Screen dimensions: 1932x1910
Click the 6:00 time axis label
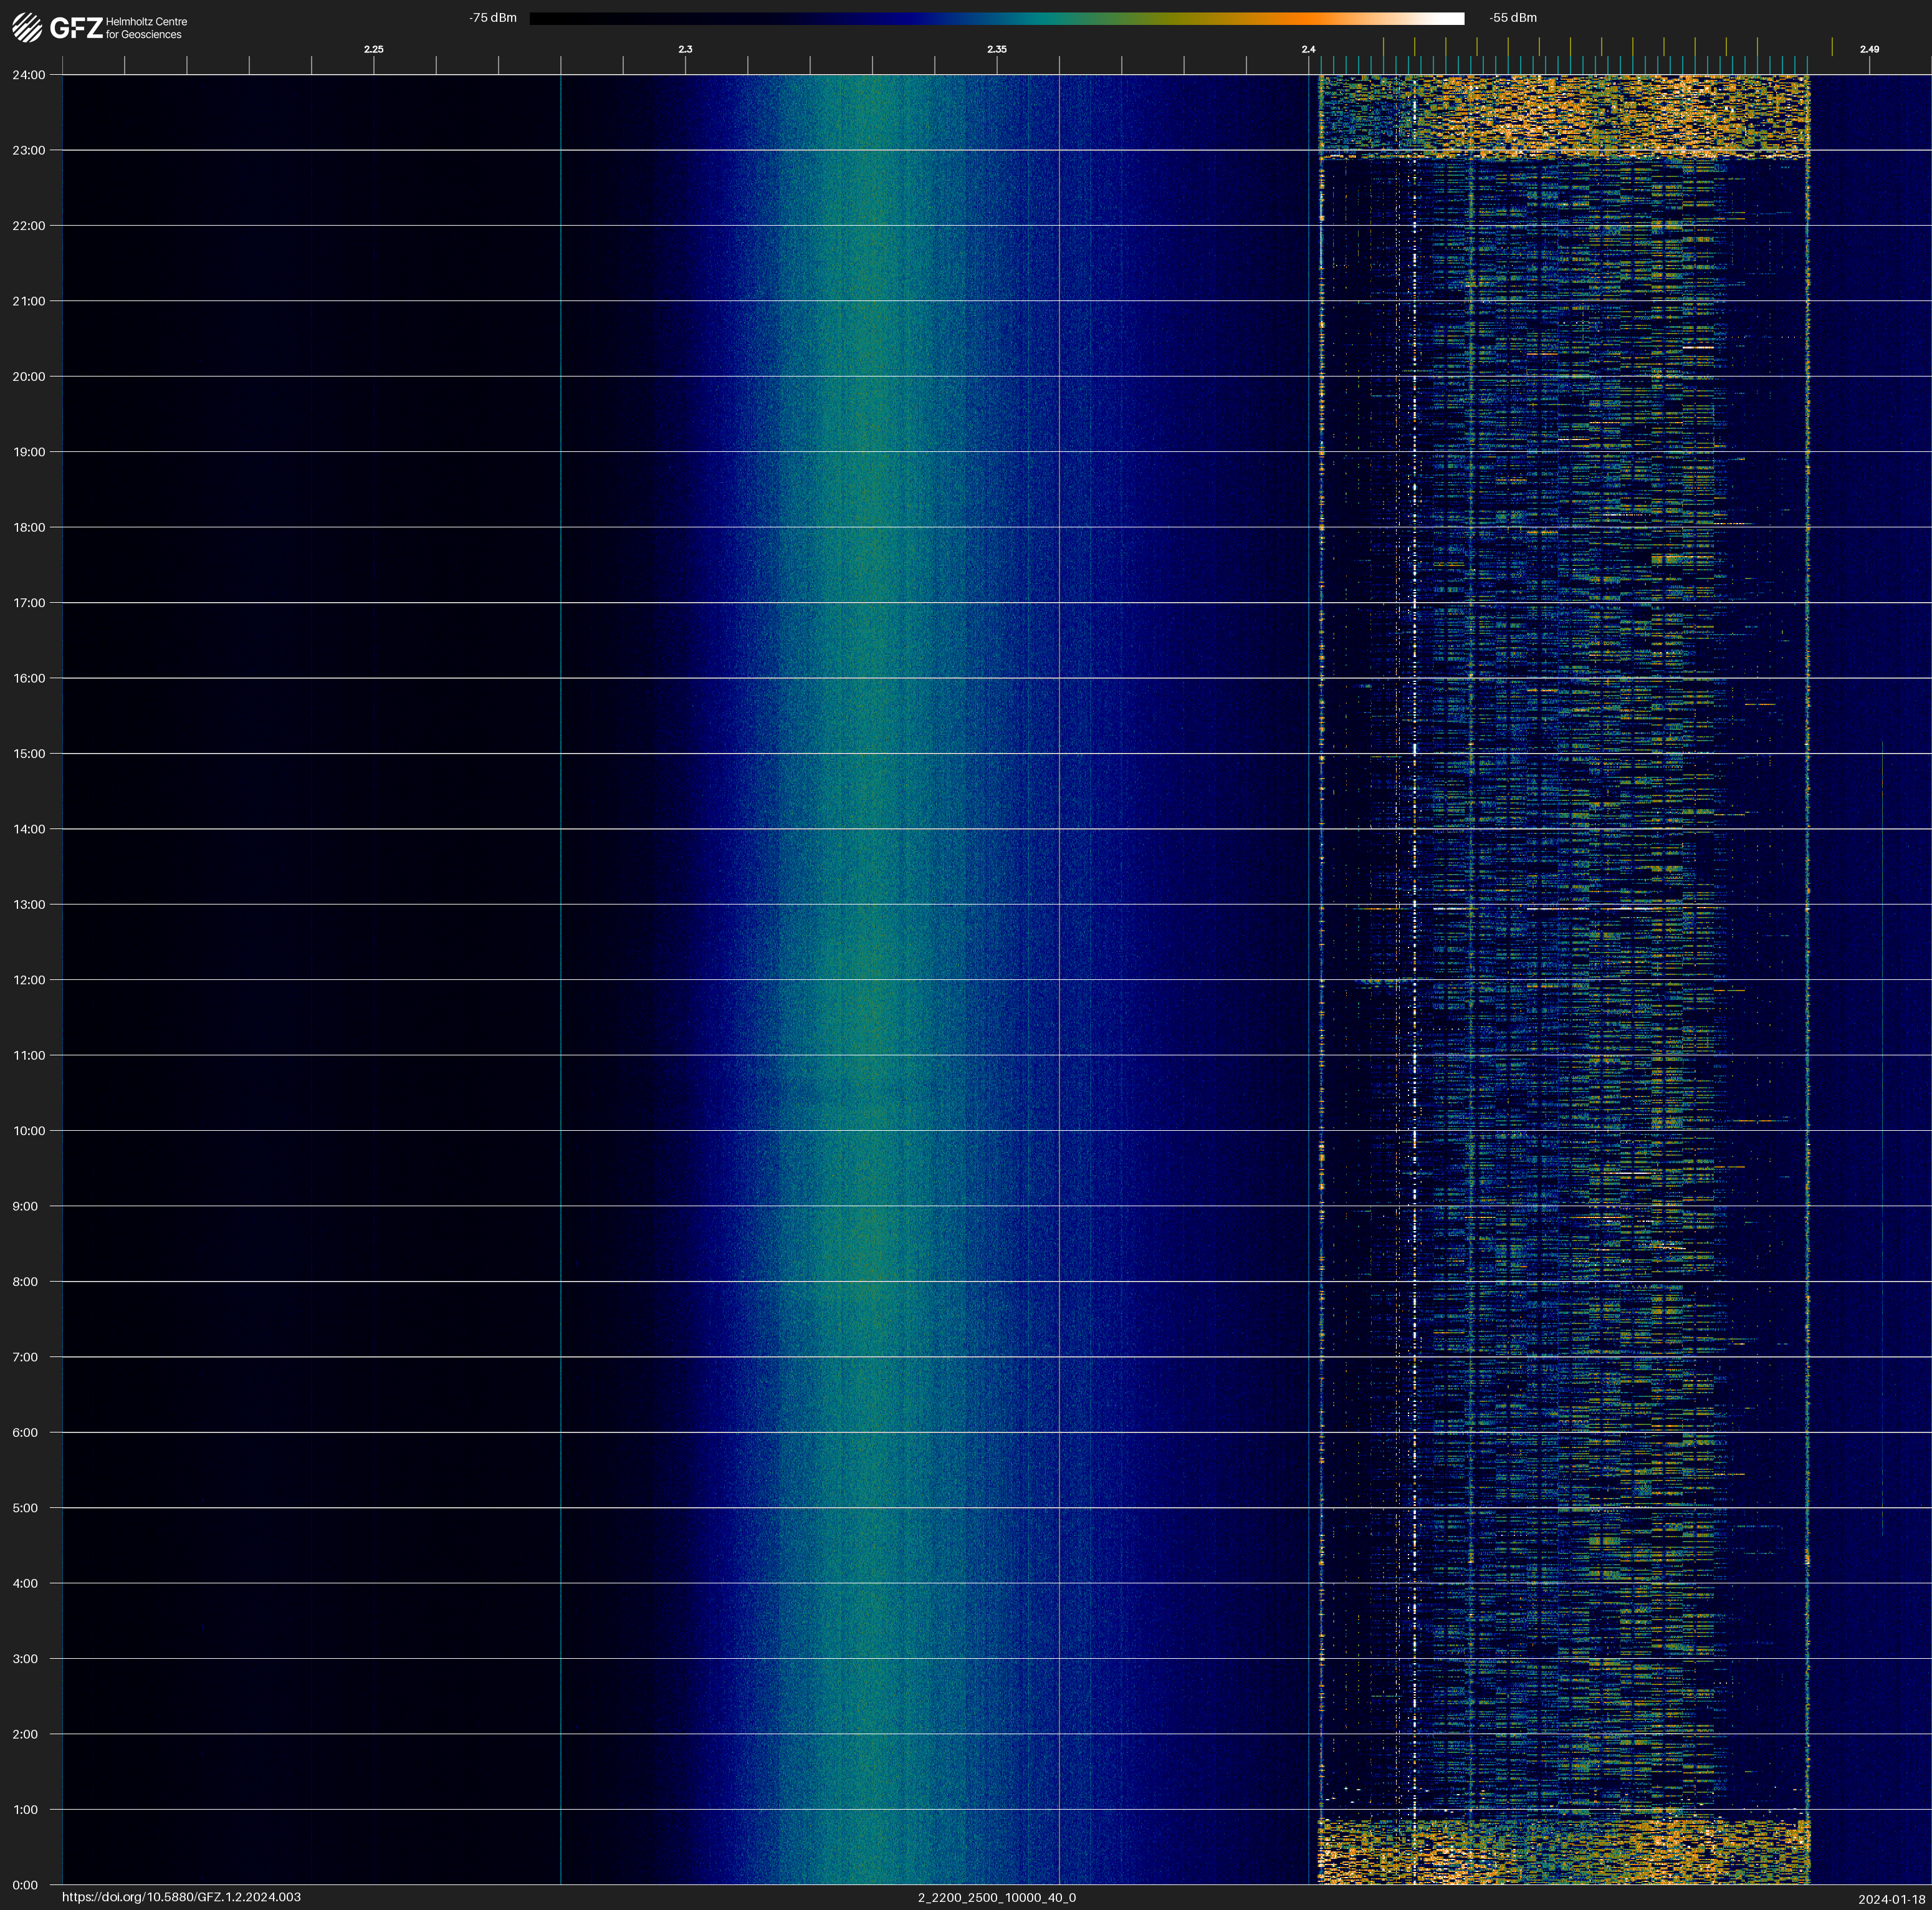click(26, 1432)
